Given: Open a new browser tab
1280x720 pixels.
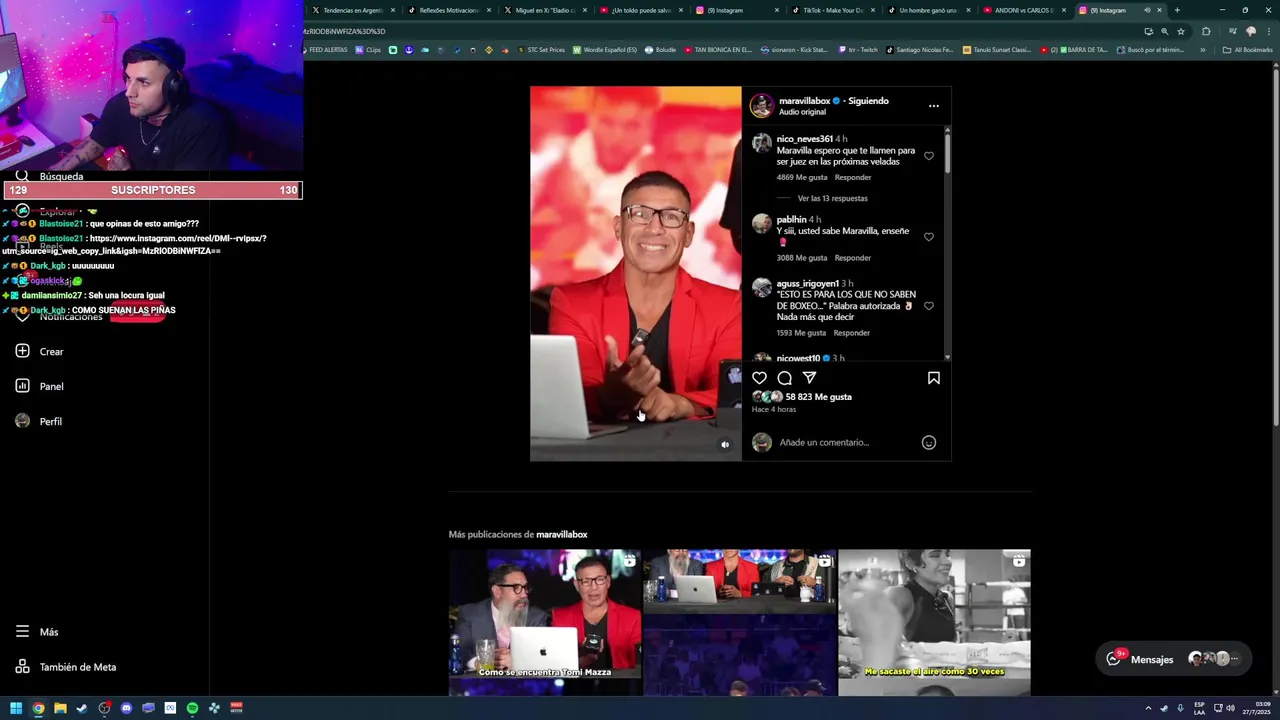Looking at the screenshot, I should click(1177, 10).
